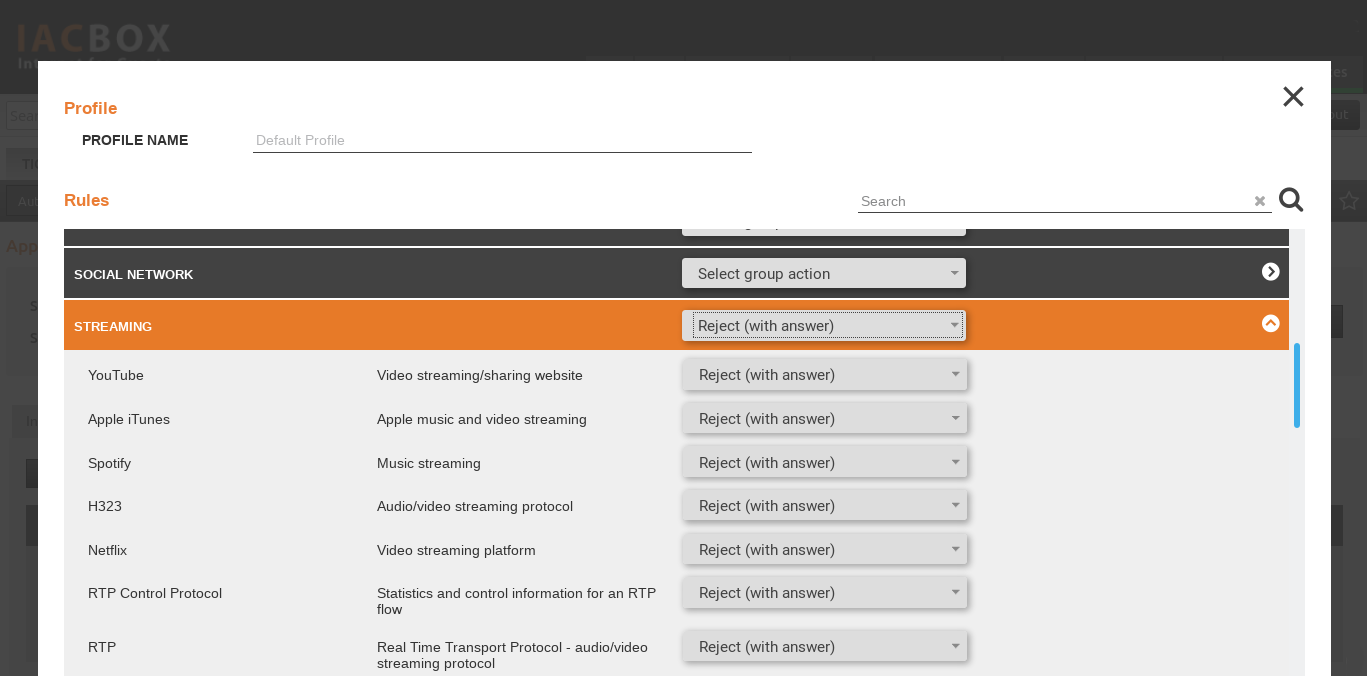Viewport: 1367px width, 676px height.
Task: Click the orange Rules heading
Action: [87, 200]
